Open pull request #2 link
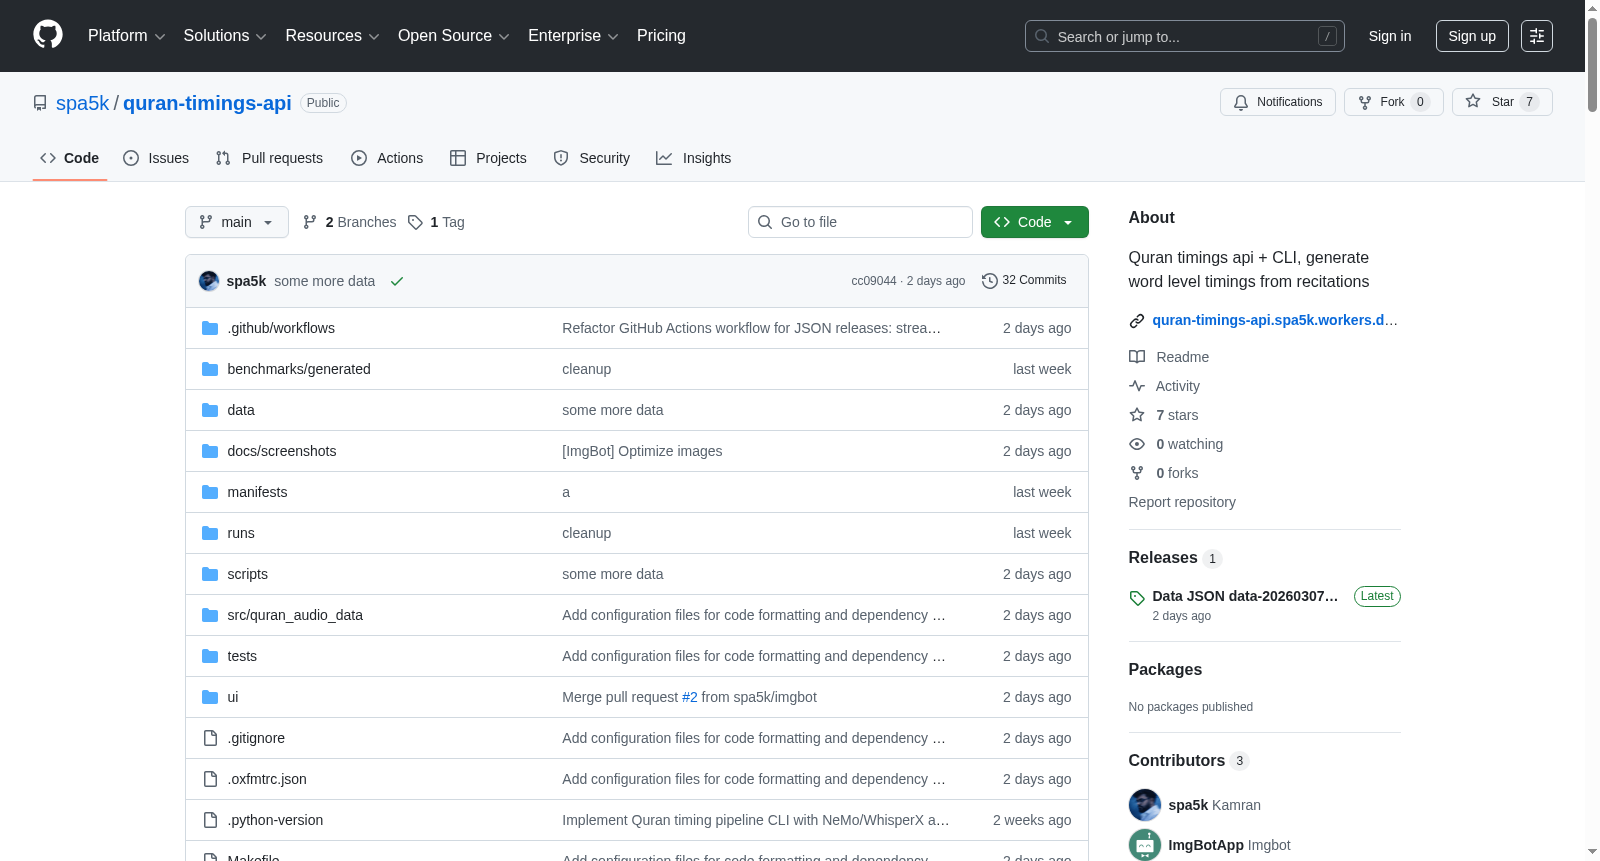Screen dimensions: 1600x861 click(690, 697)
